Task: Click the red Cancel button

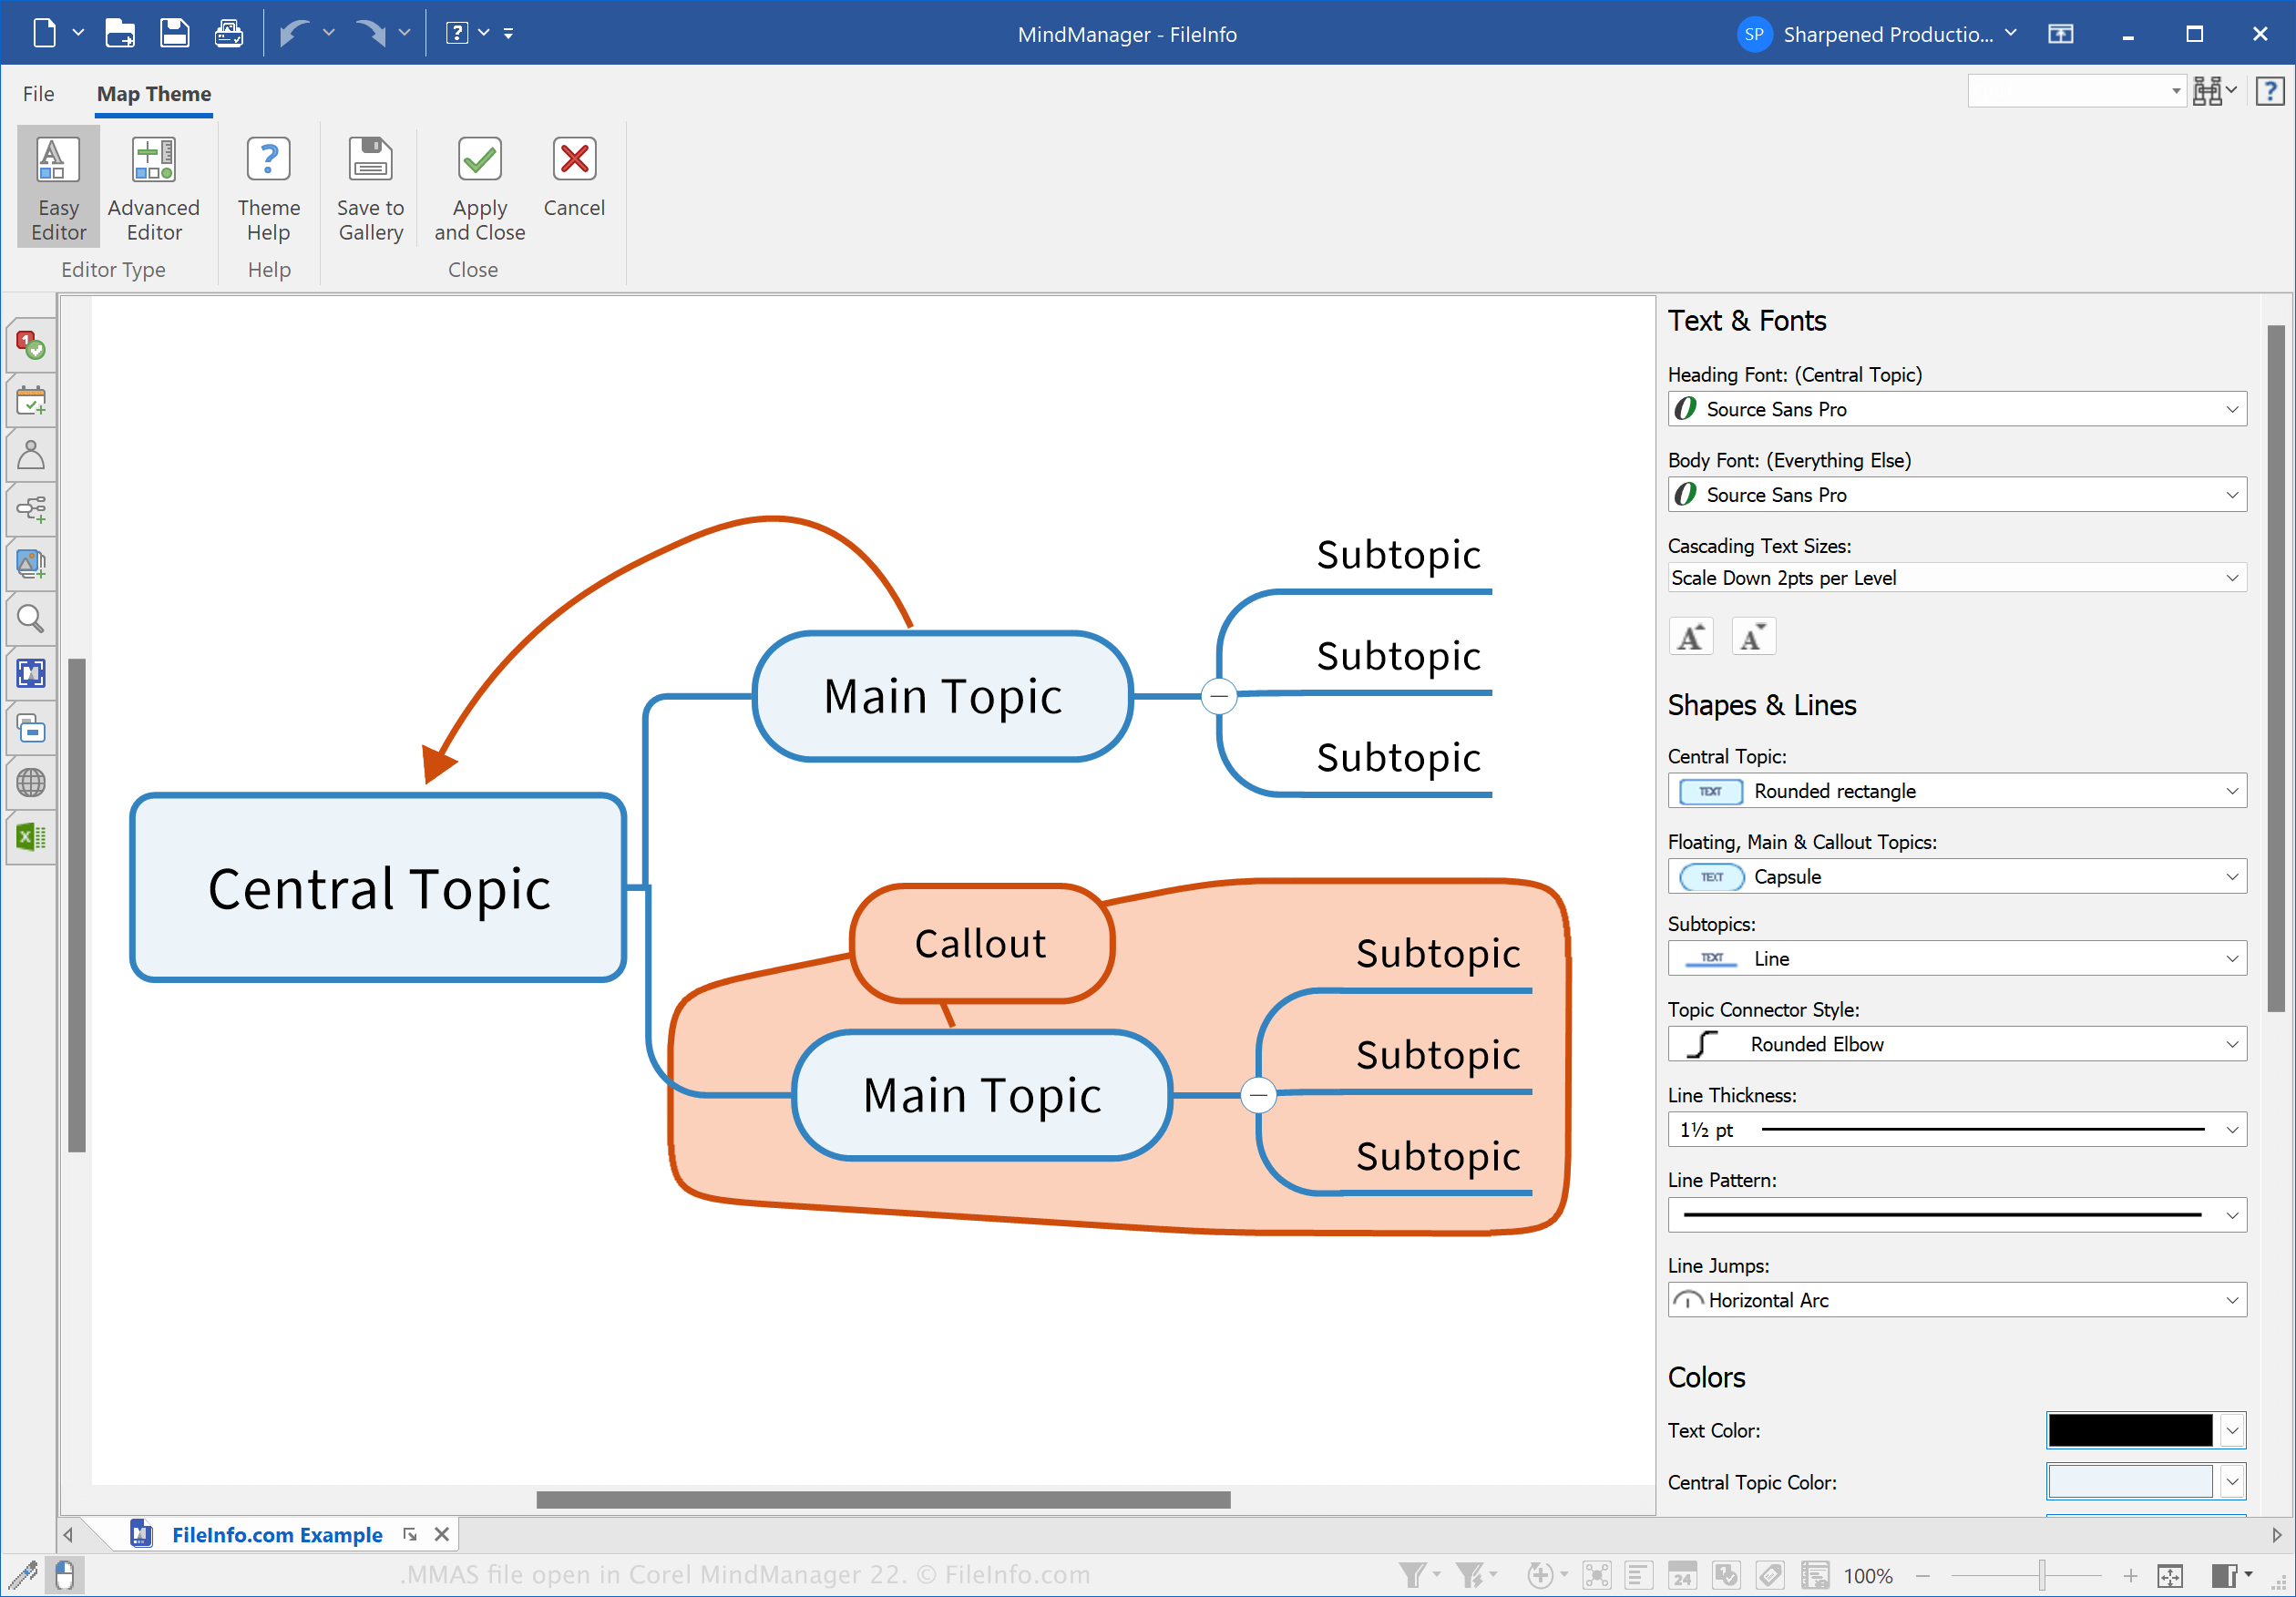Action: (574, 176)
